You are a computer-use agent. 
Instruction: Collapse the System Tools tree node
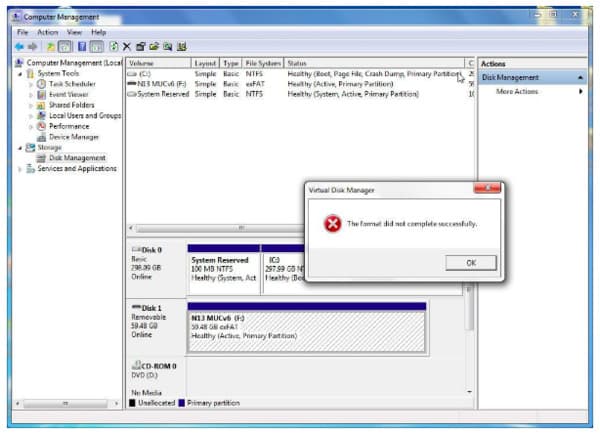tap(20, 74)
